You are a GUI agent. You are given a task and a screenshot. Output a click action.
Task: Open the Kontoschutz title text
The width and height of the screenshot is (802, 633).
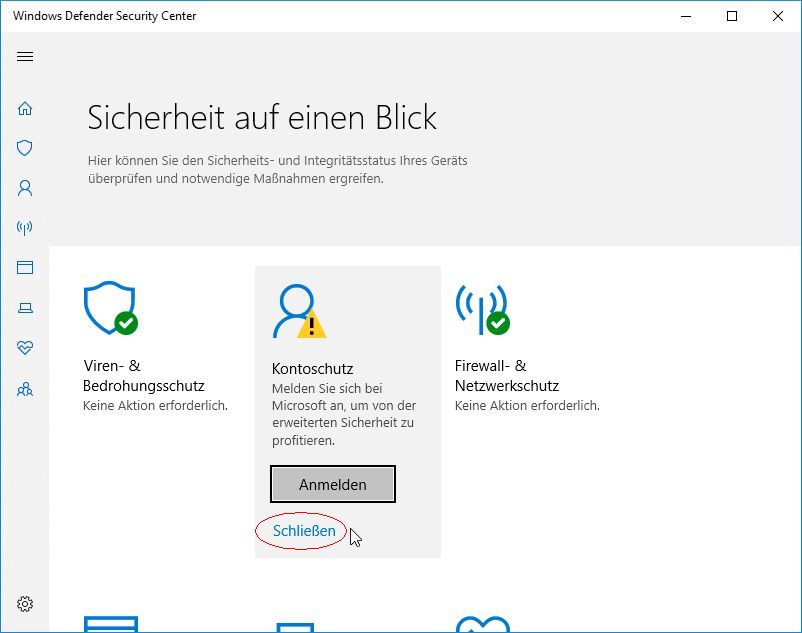tap(313, 369)
